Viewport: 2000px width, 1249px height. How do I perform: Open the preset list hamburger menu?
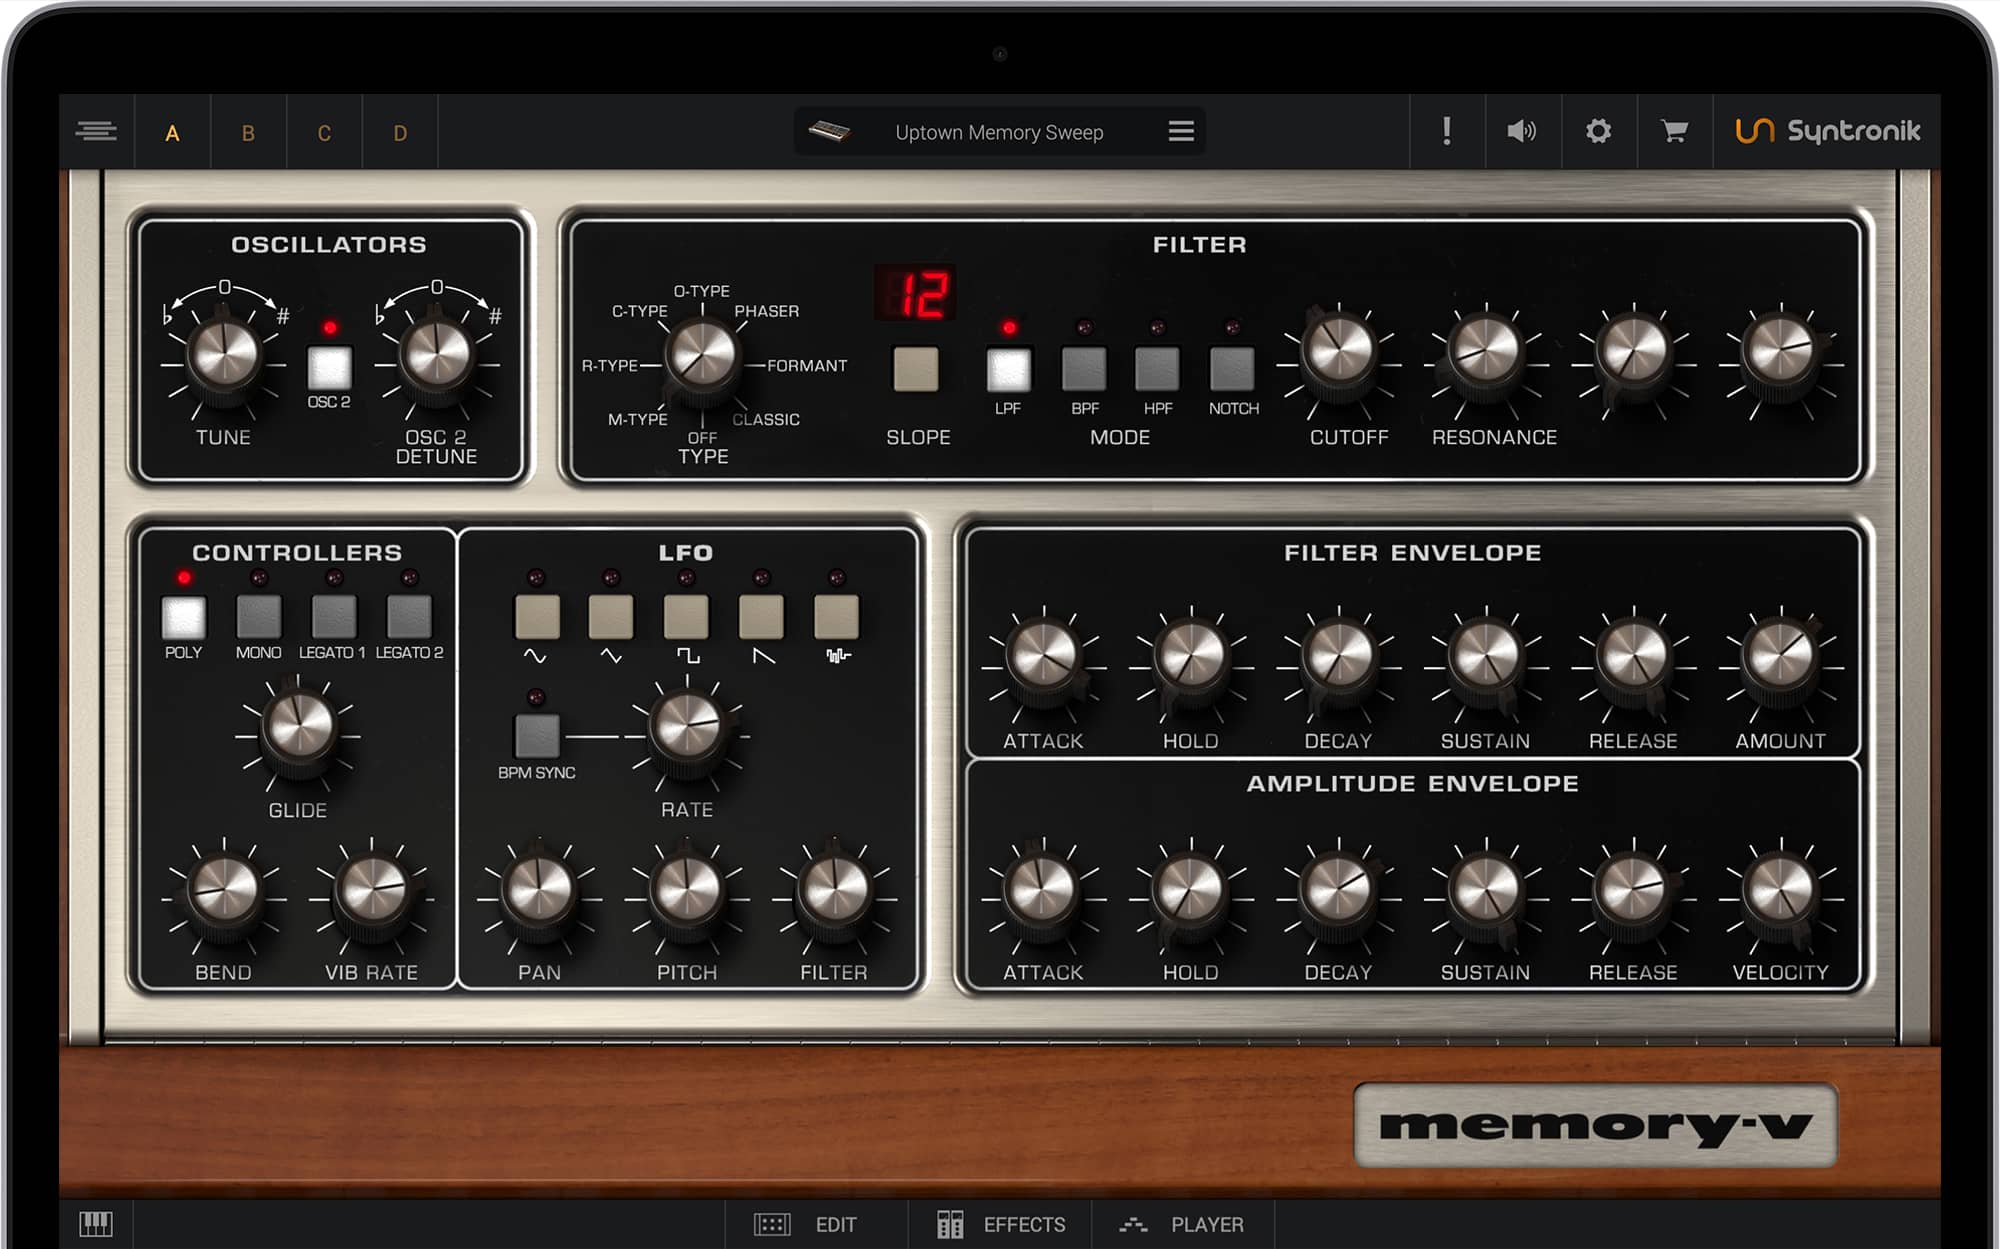1181,131
